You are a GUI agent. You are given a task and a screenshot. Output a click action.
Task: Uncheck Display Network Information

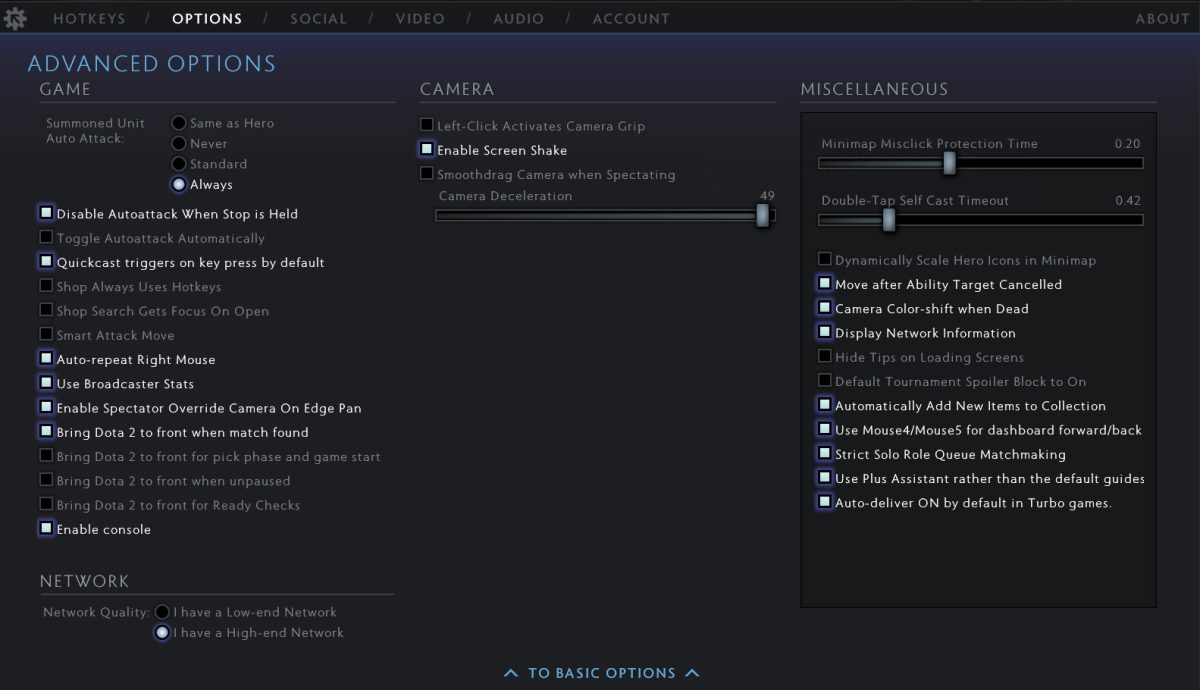tap(825, 332)
